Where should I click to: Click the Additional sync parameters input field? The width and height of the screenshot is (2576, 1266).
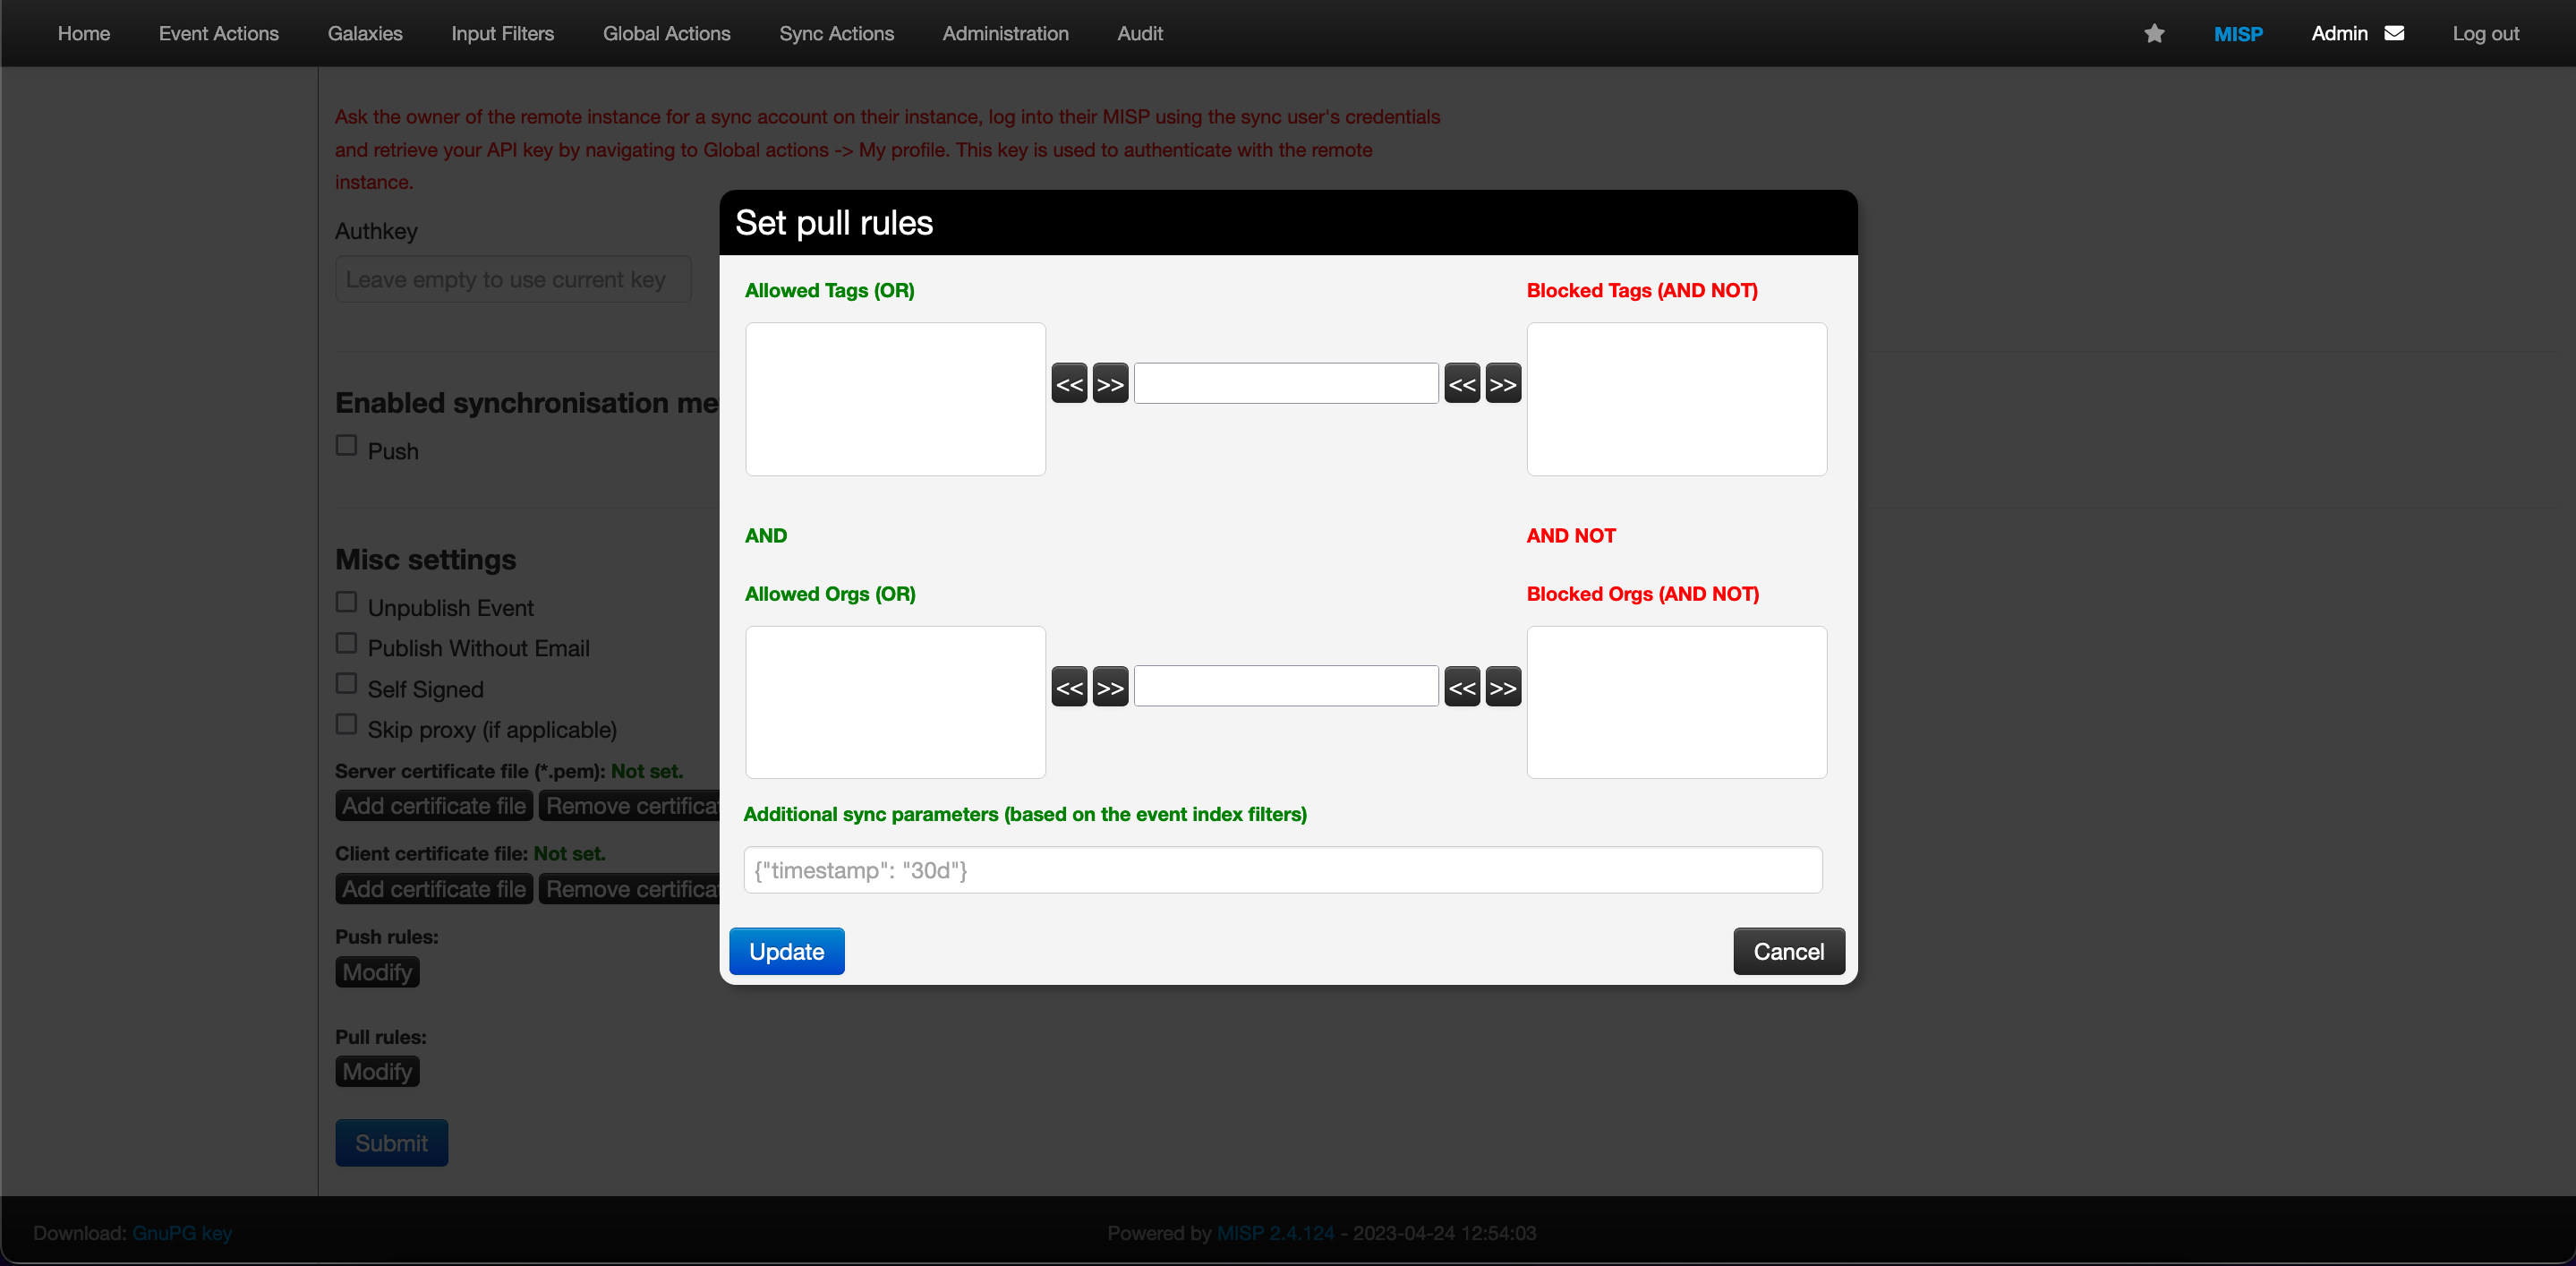click(1282, 870)
